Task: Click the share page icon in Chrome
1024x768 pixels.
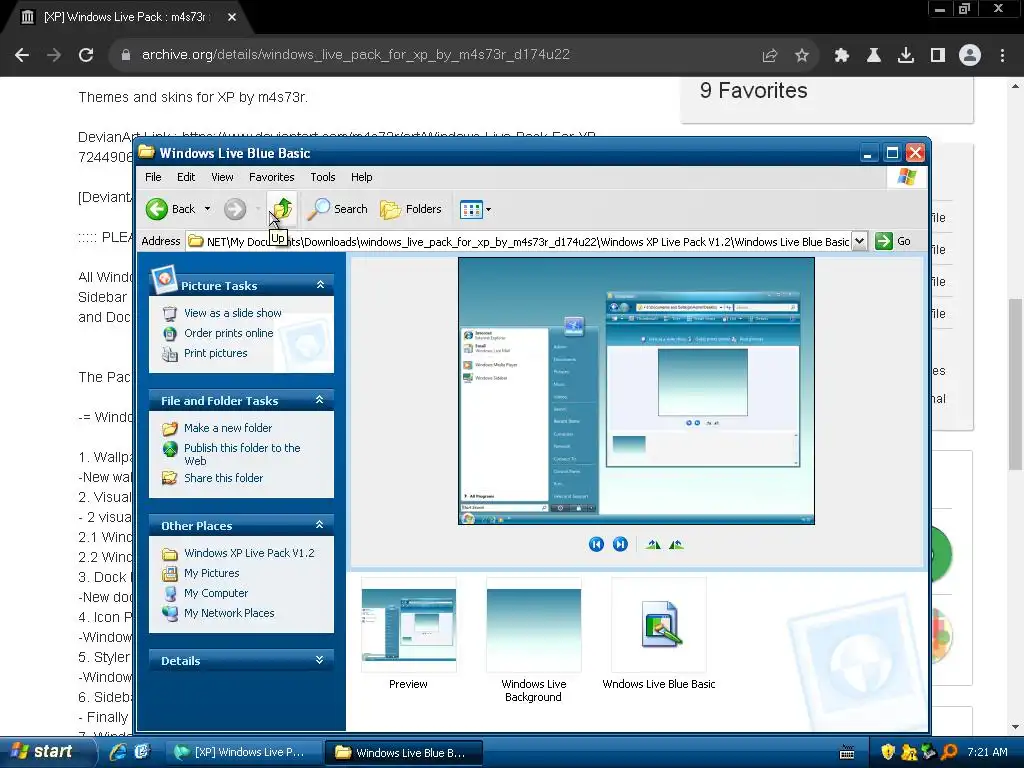Action: (770, 56)
